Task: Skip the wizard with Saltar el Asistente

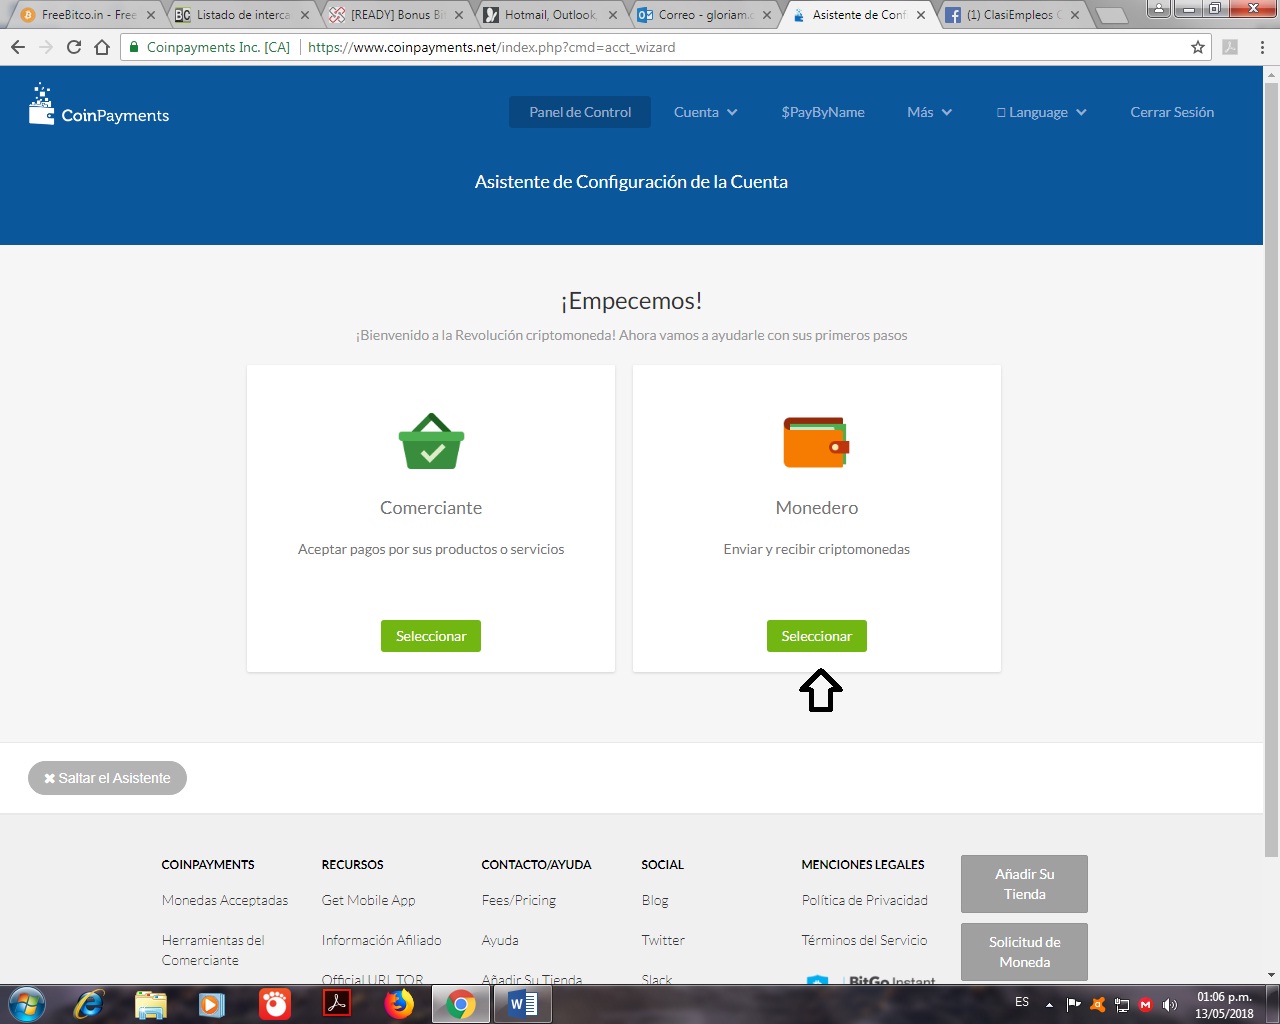Action: point(107,778)
